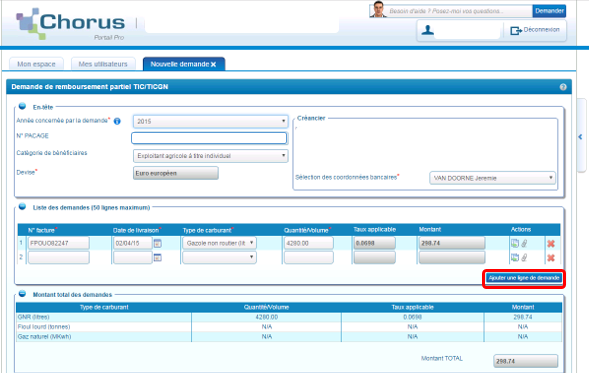Switch to the Mes utilisateurs tab

pos(103,64)
